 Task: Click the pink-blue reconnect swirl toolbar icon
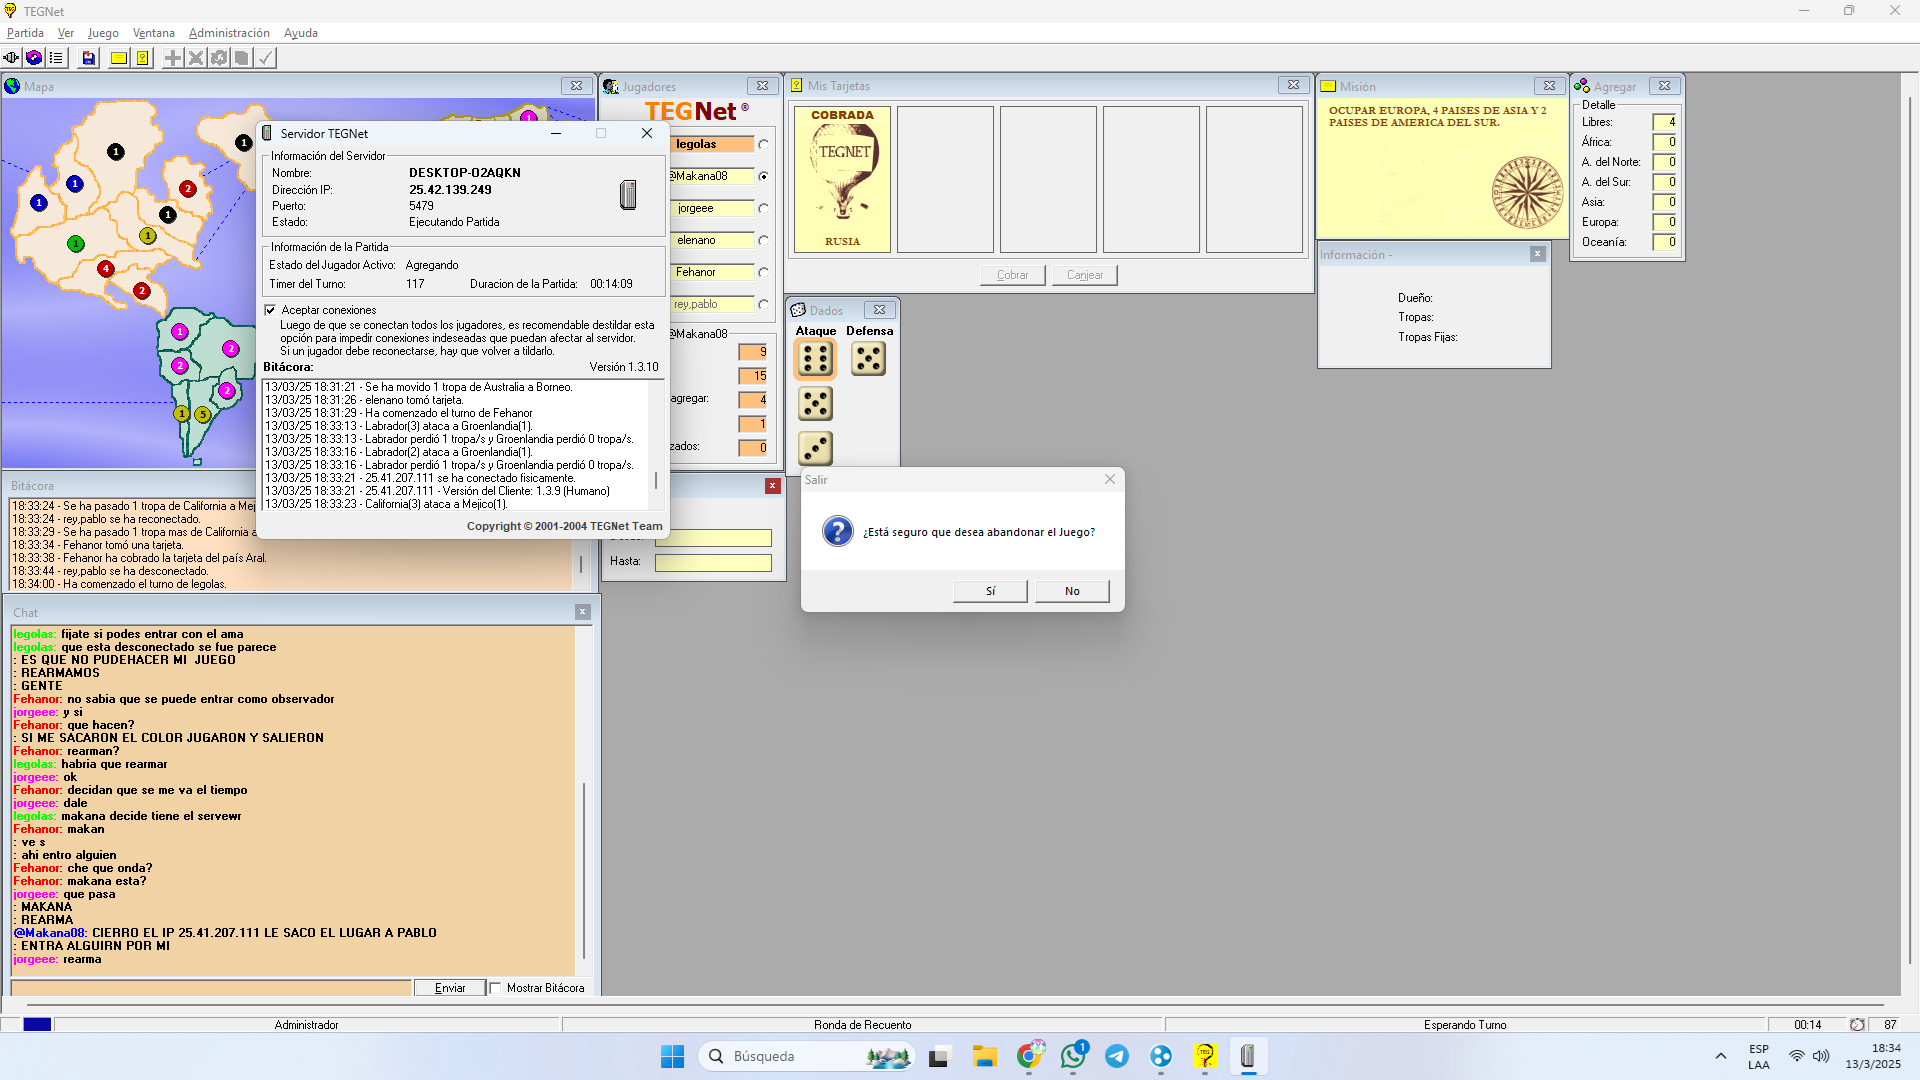[x=34, y=58]
